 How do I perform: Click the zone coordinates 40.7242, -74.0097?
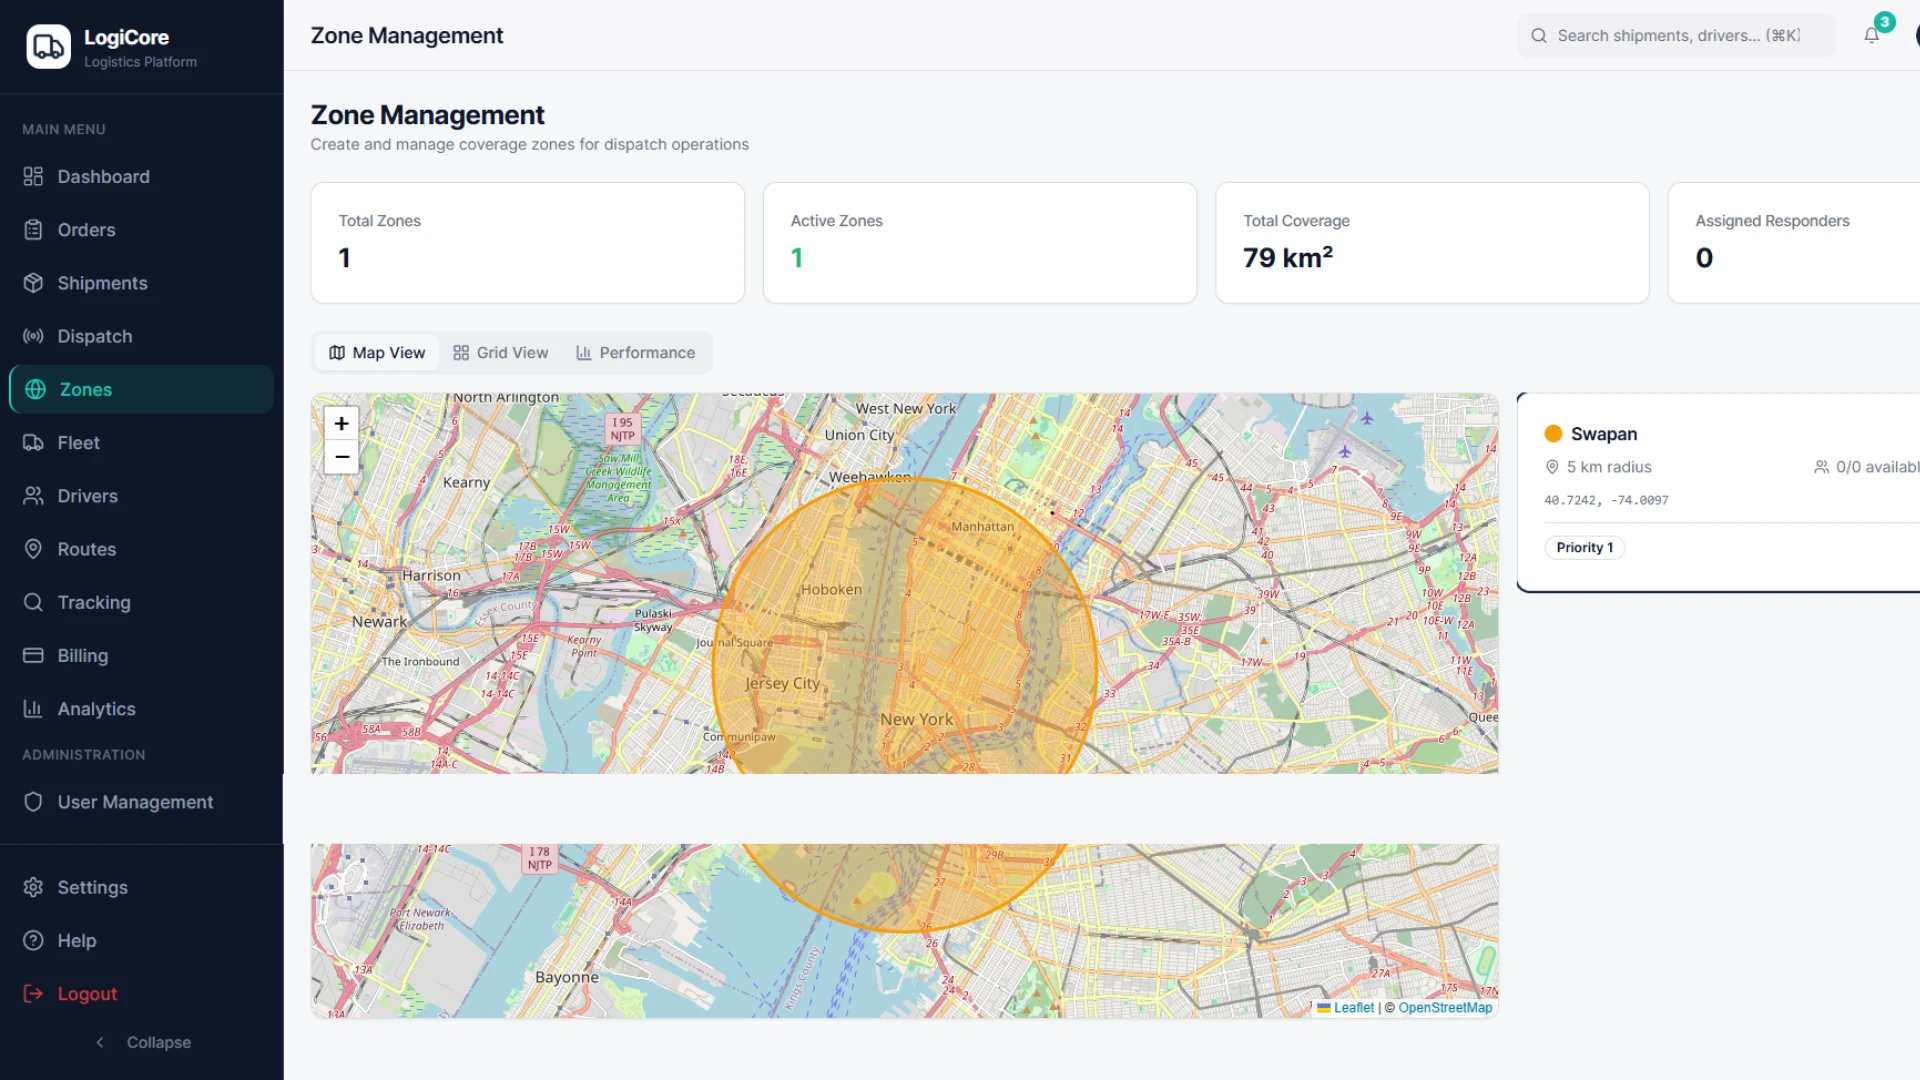(x=1606, y=500)
